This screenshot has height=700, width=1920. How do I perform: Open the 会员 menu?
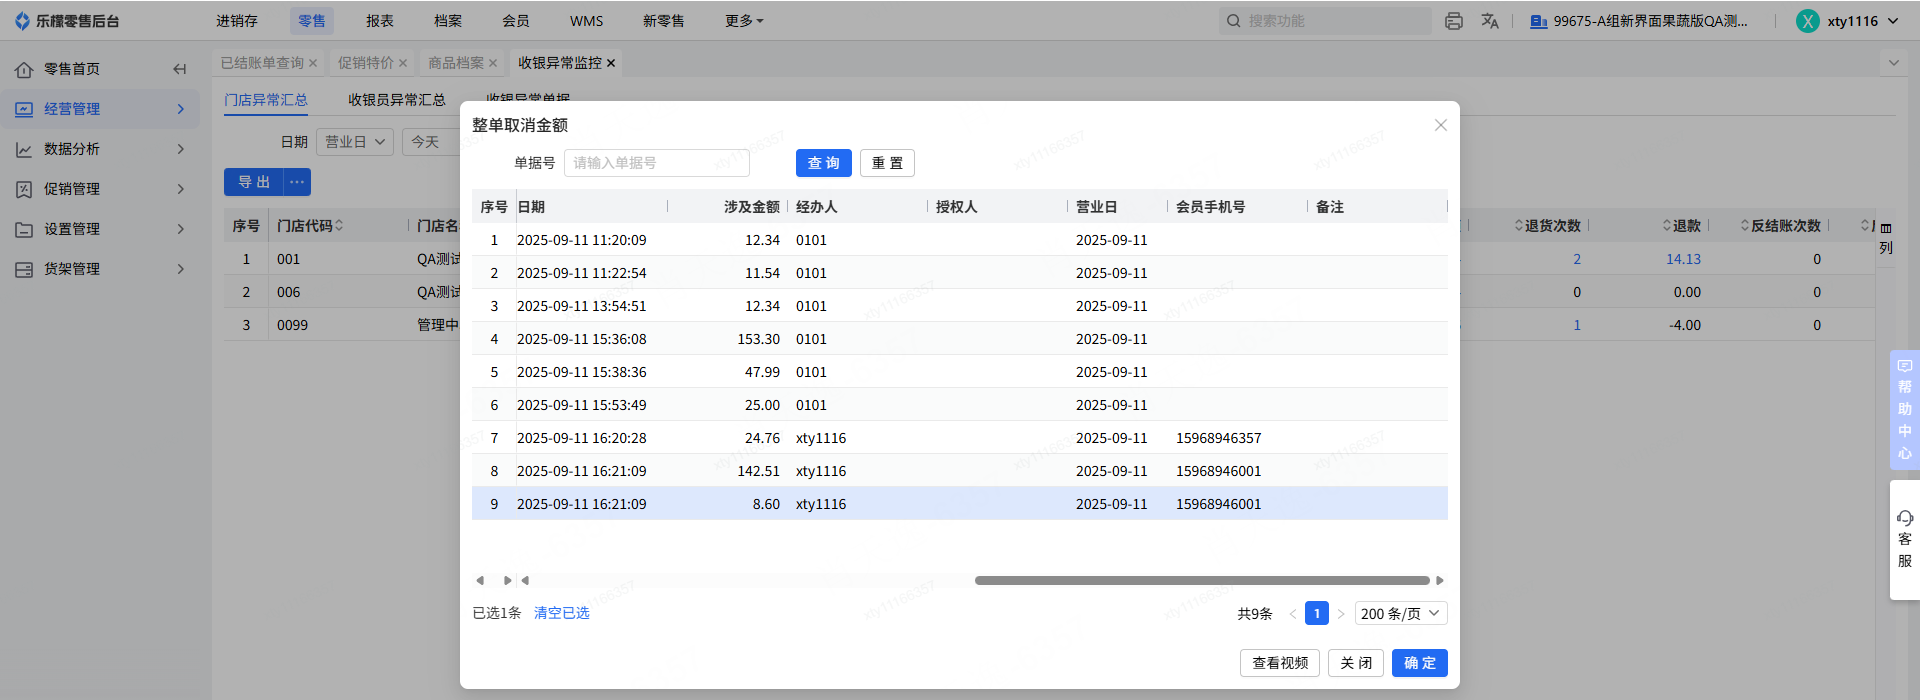(x=516, y=21)
